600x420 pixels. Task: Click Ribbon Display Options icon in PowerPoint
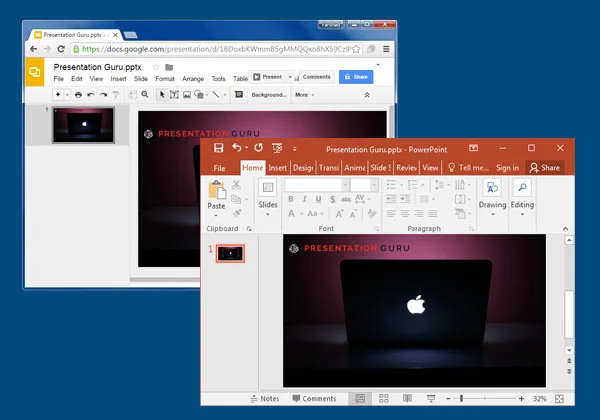[x=474, y=148]
